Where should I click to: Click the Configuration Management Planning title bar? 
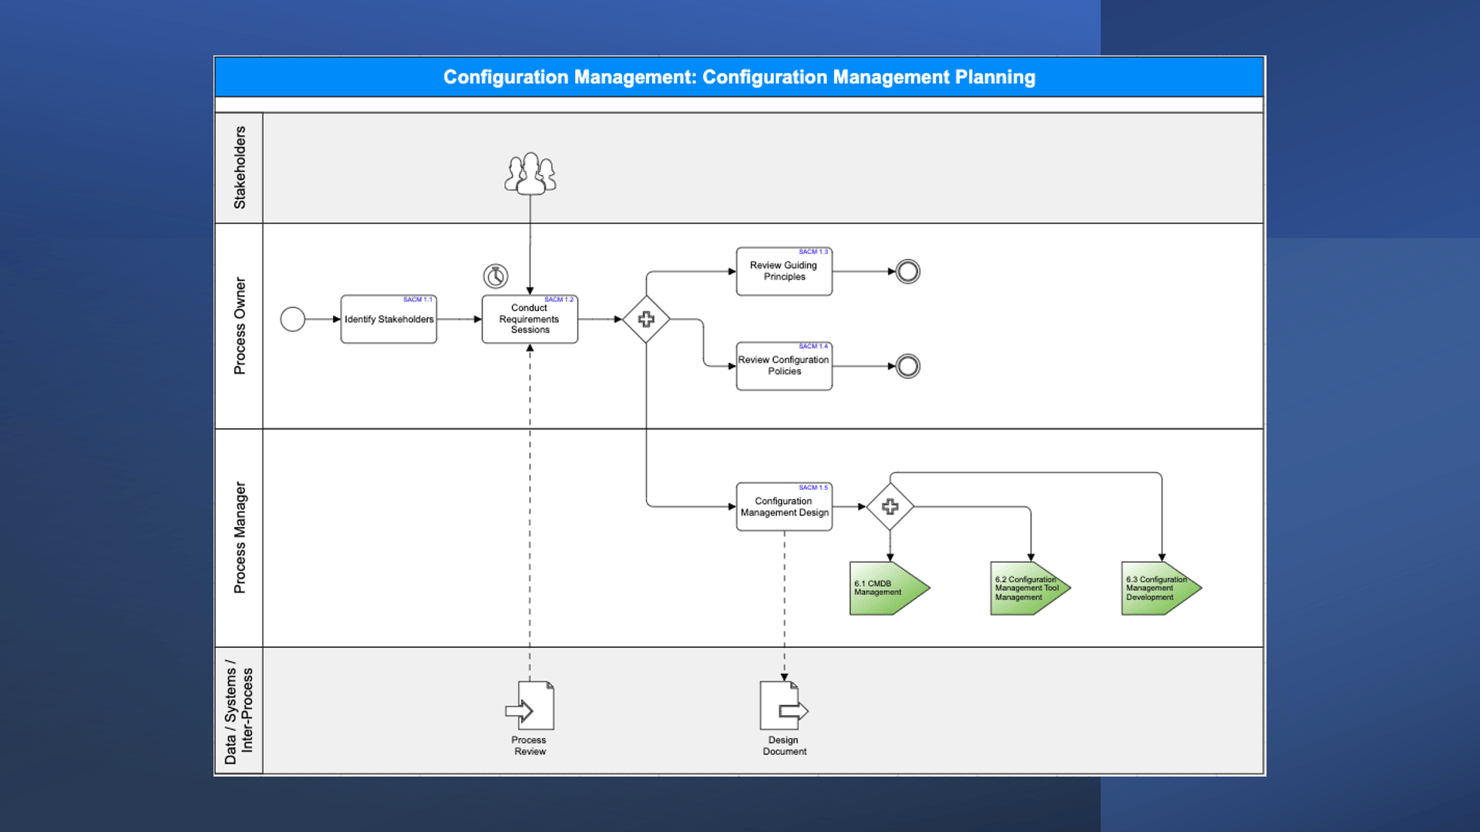coord(739,77)
